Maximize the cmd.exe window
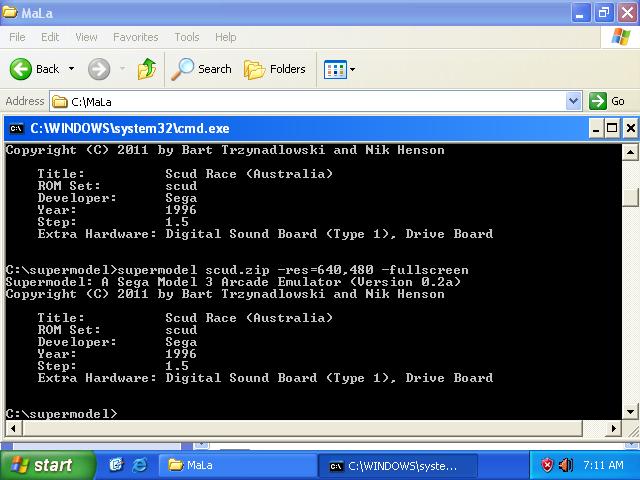640x480 pixels. (x=612, y=129)
